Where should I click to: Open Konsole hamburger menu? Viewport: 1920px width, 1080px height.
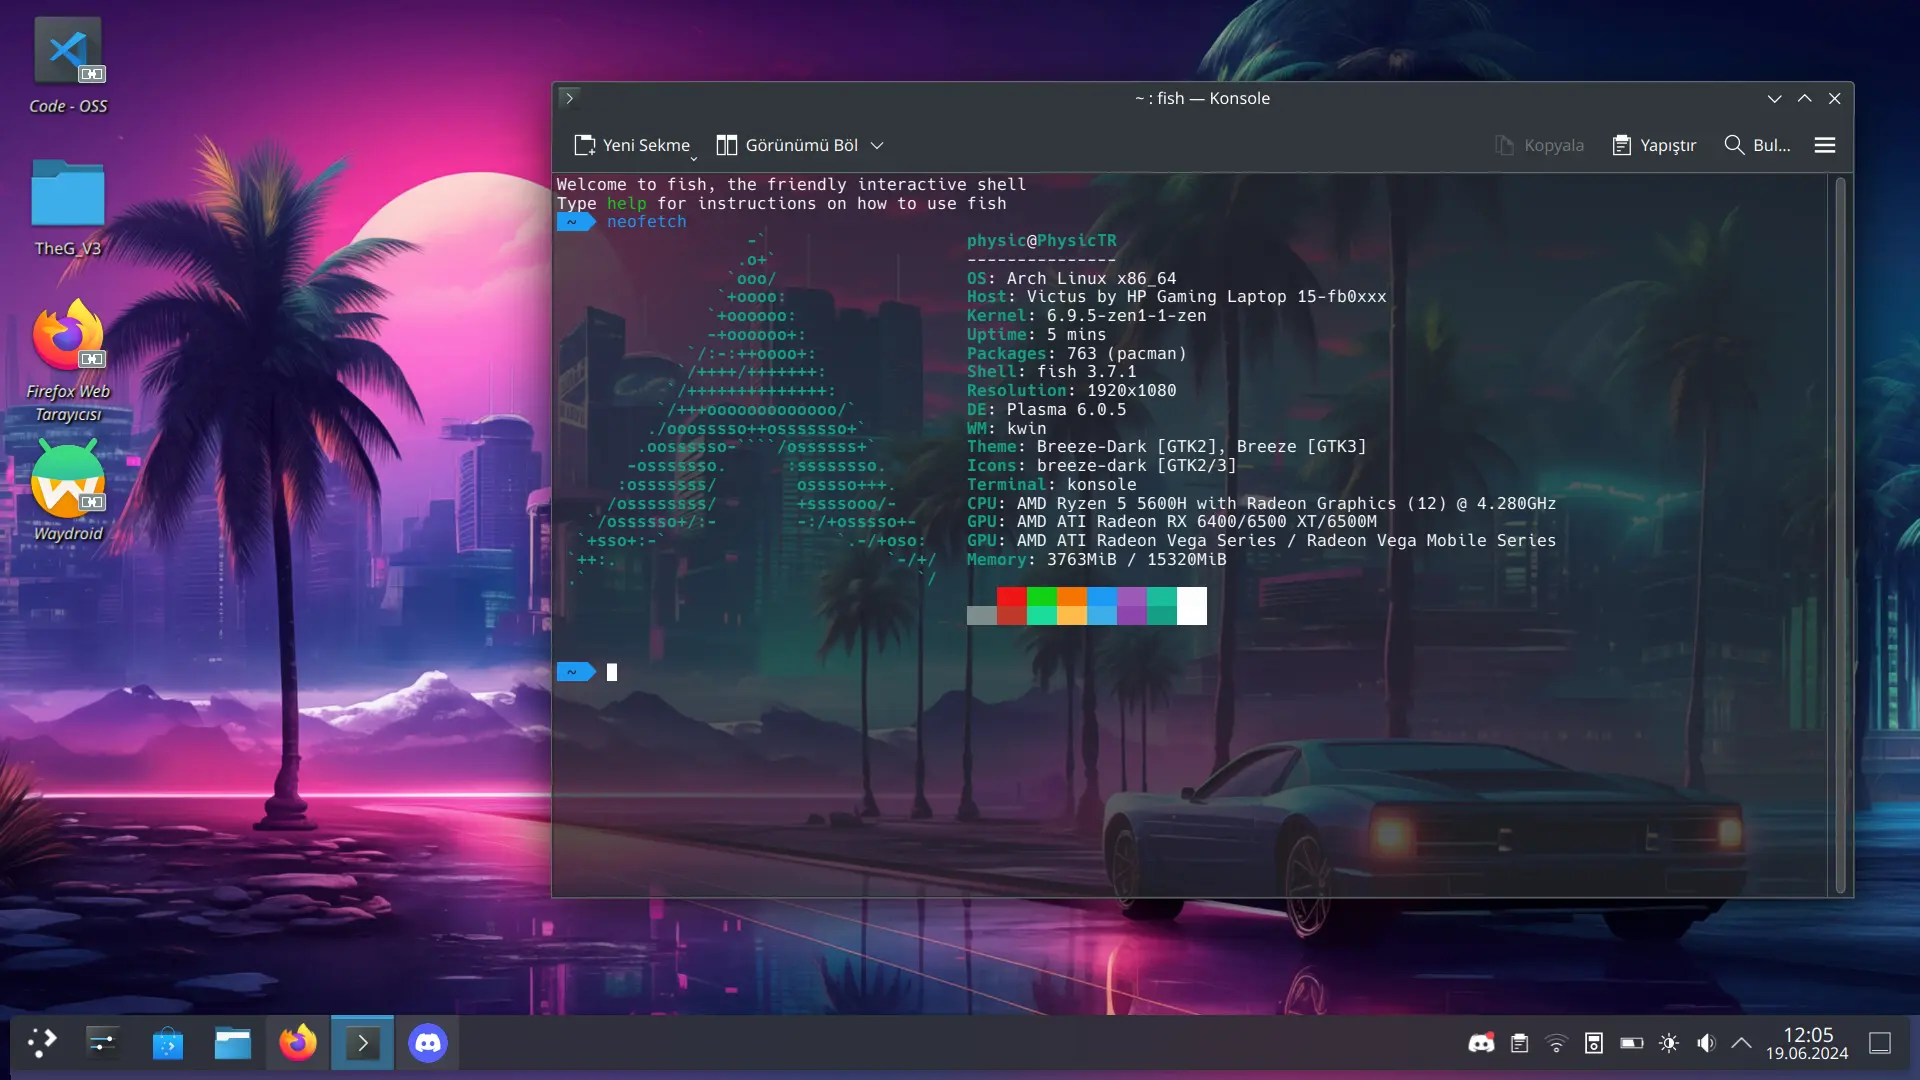click(x=1825, y=145)
